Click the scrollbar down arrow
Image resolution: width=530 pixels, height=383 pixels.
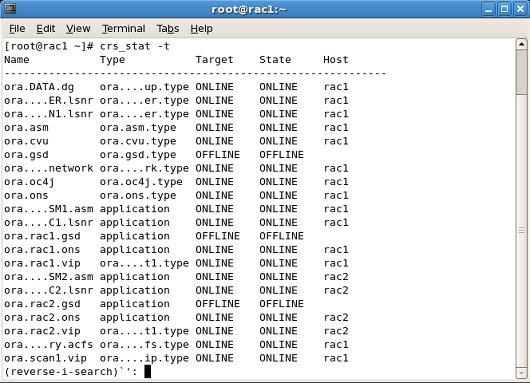tap(521, 373)
